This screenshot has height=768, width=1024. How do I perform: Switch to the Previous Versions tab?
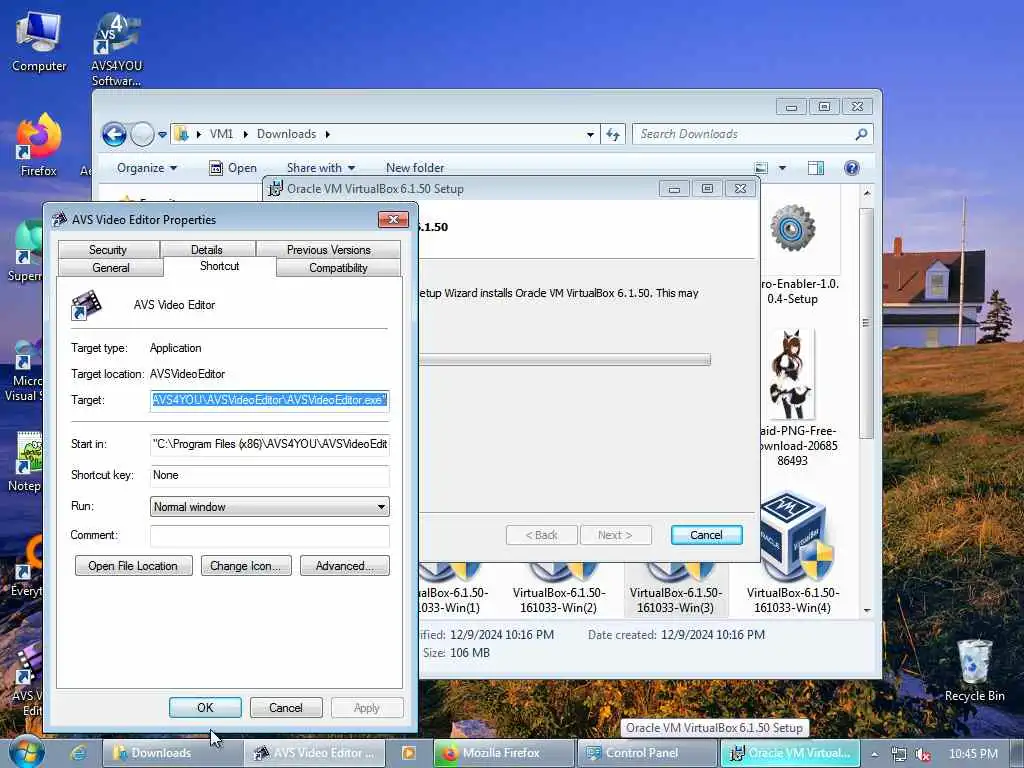click(x=328, y=249)
